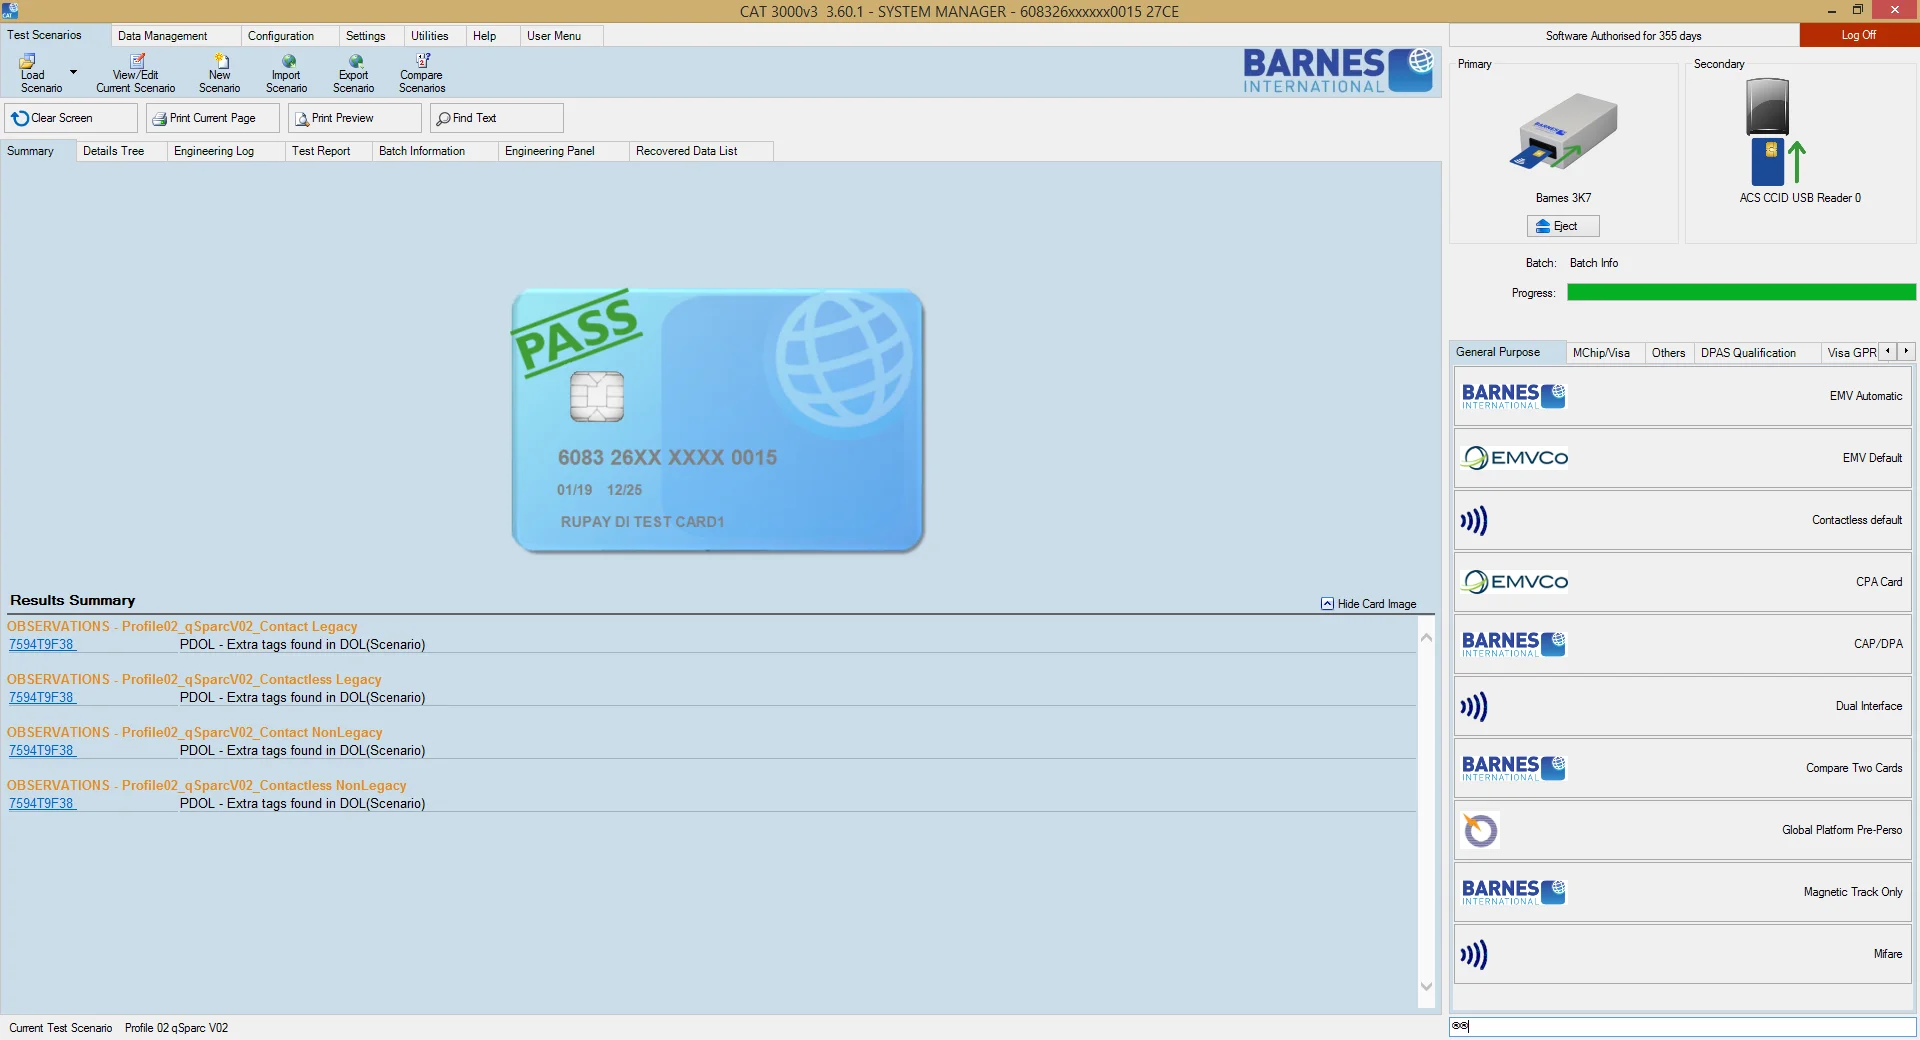Image resolution: width=1920 pixels, height=1040 pixels.
Task: Open the Compare Scenarios tool
Action: click(422, 62)
